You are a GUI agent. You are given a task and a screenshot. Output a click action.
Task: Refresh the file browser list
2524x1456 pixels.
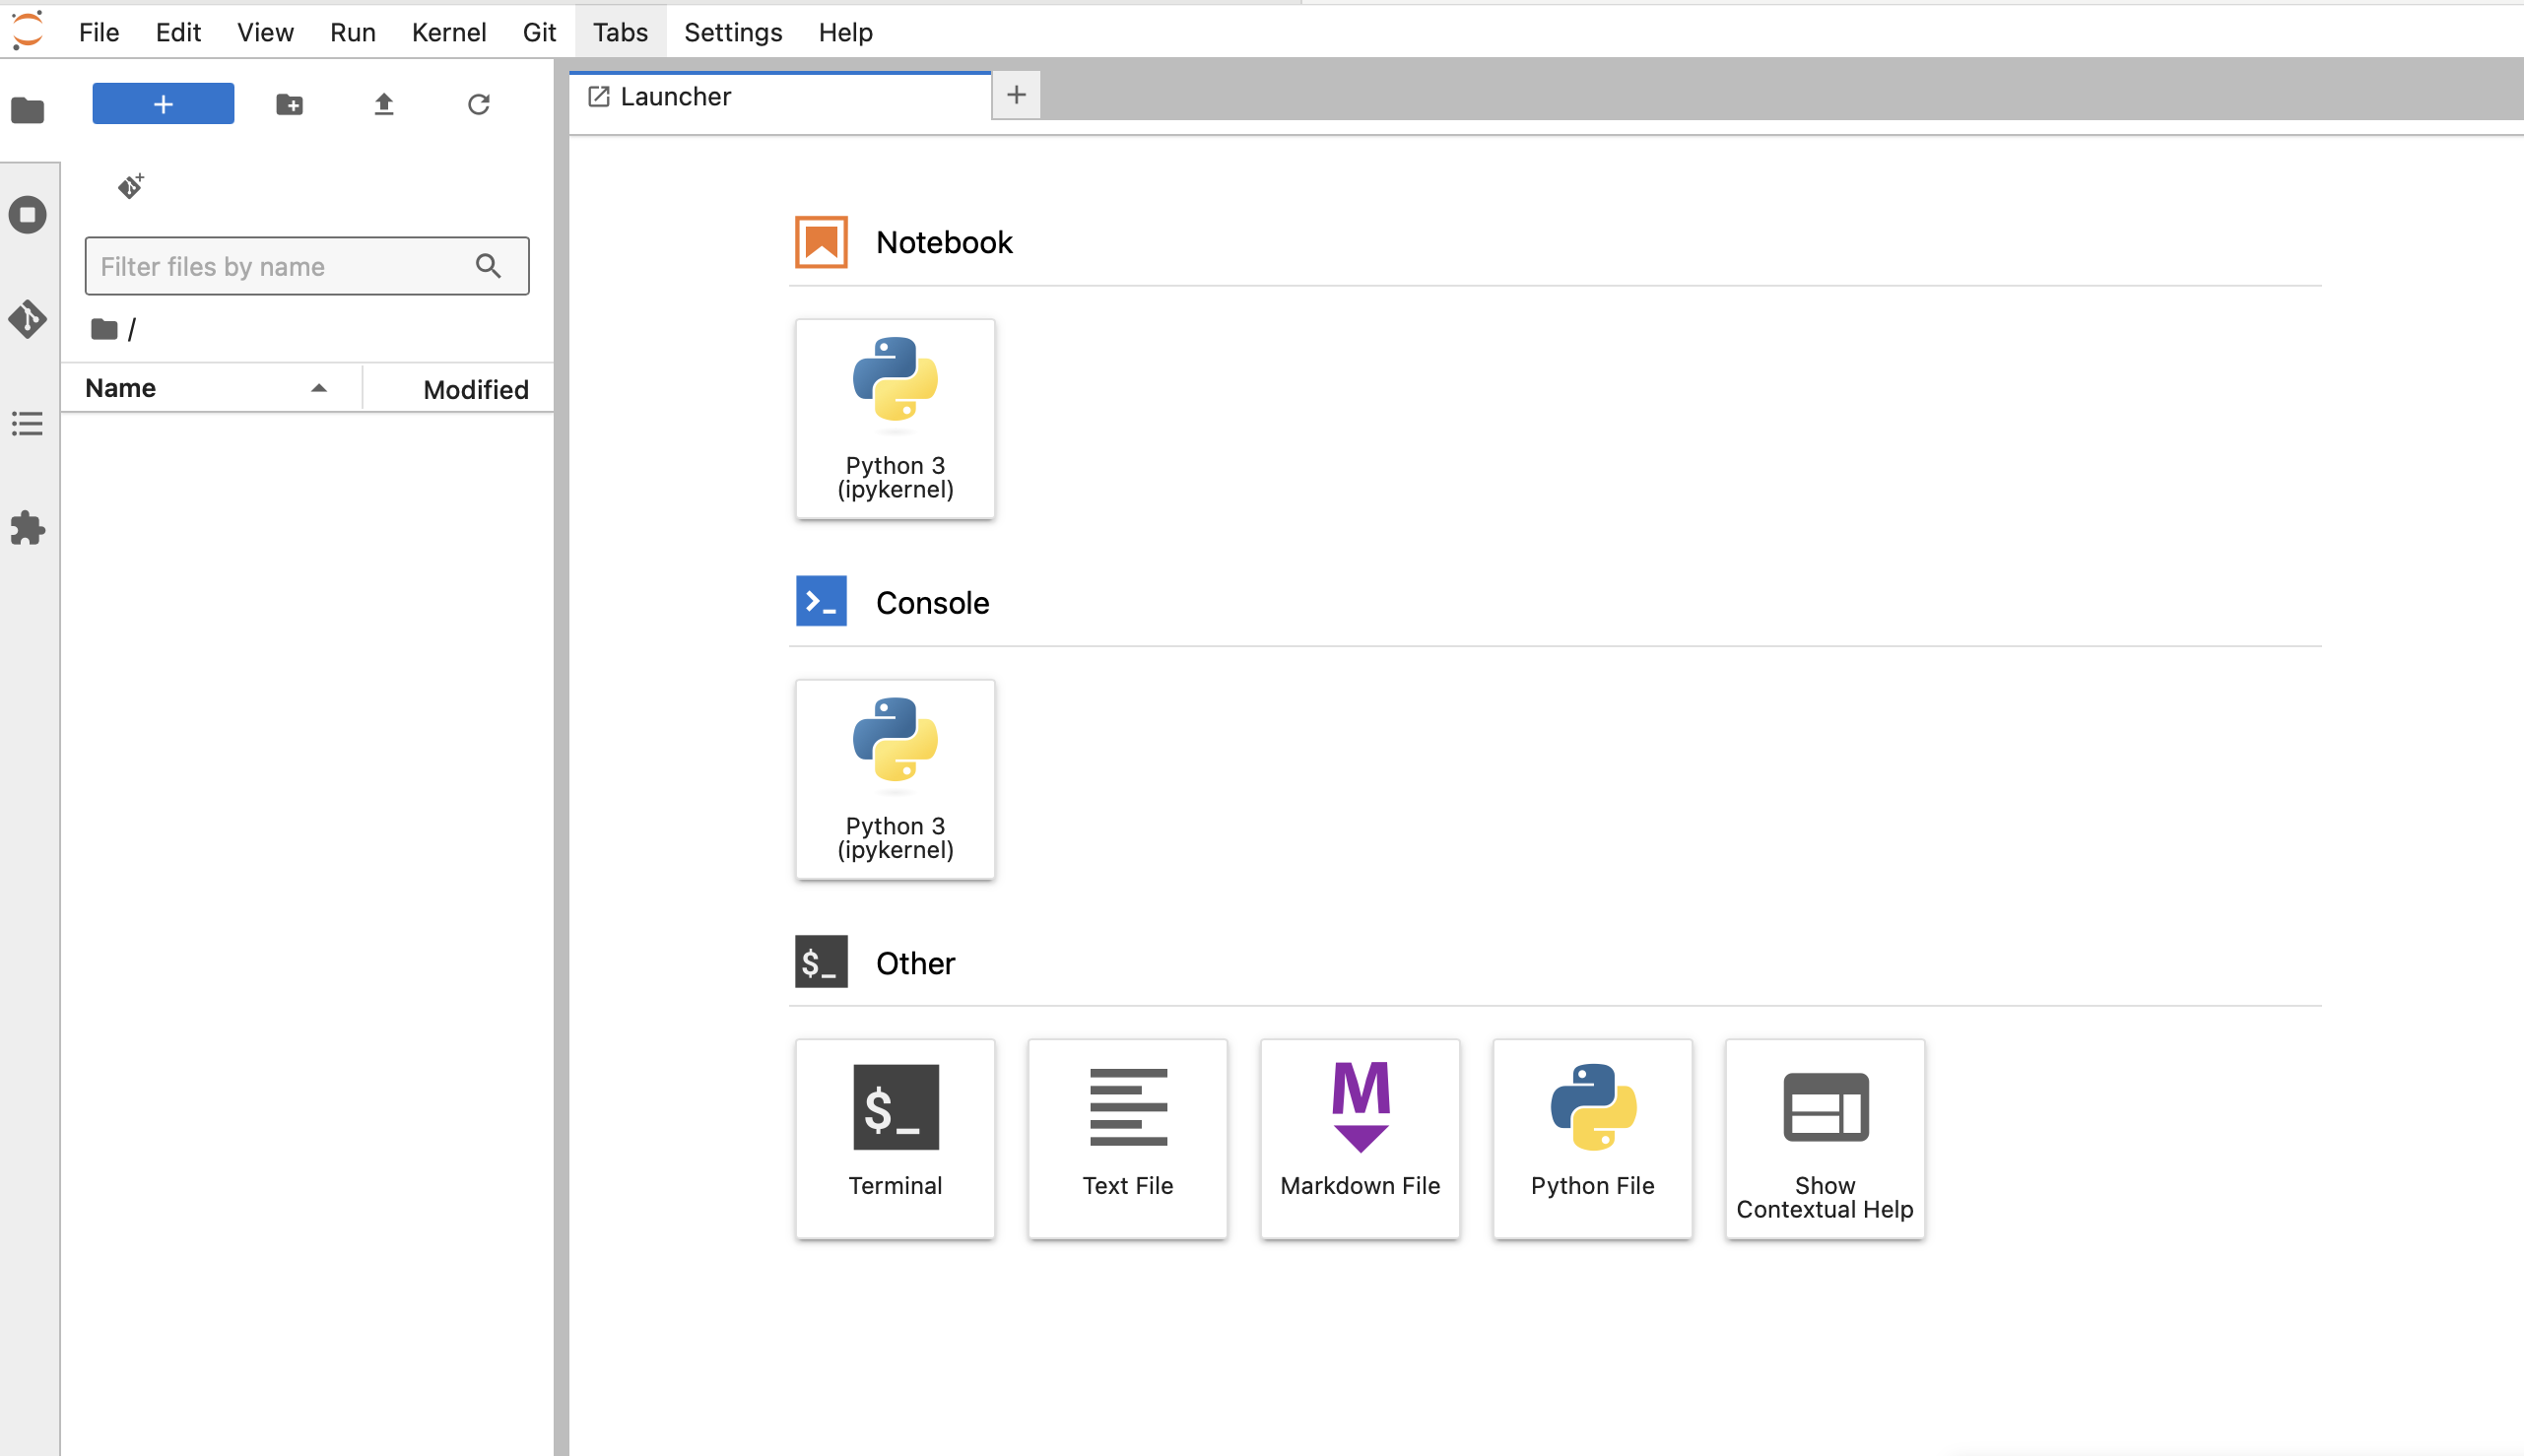[x=478, y=104]
